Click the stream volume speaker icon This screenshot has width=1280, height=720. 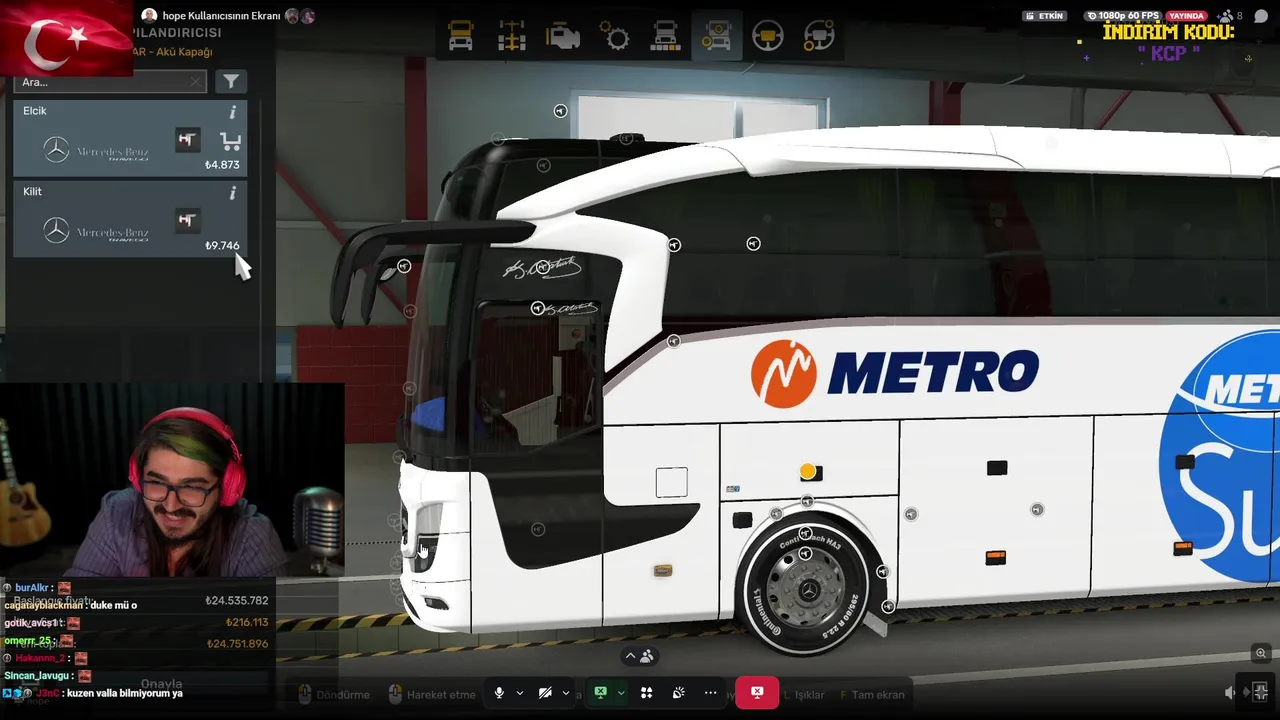pyautogui.click(x=1230, y=692)
